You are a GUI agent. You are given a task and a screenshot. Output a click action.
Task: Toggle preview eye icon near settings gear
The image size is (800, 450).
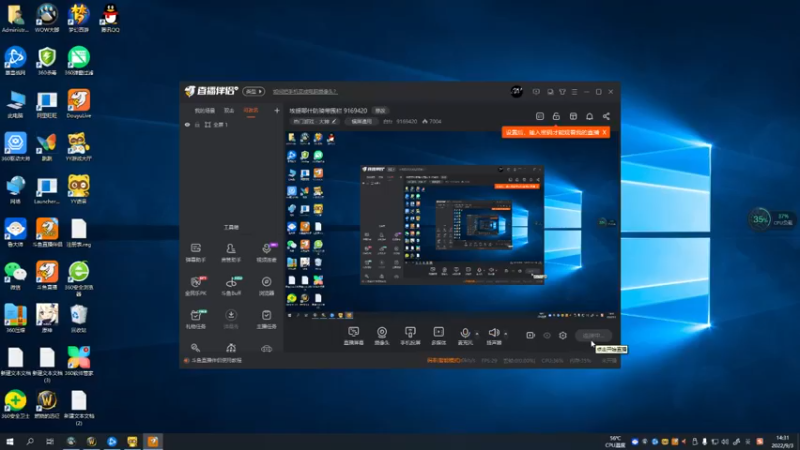[547, 335]
